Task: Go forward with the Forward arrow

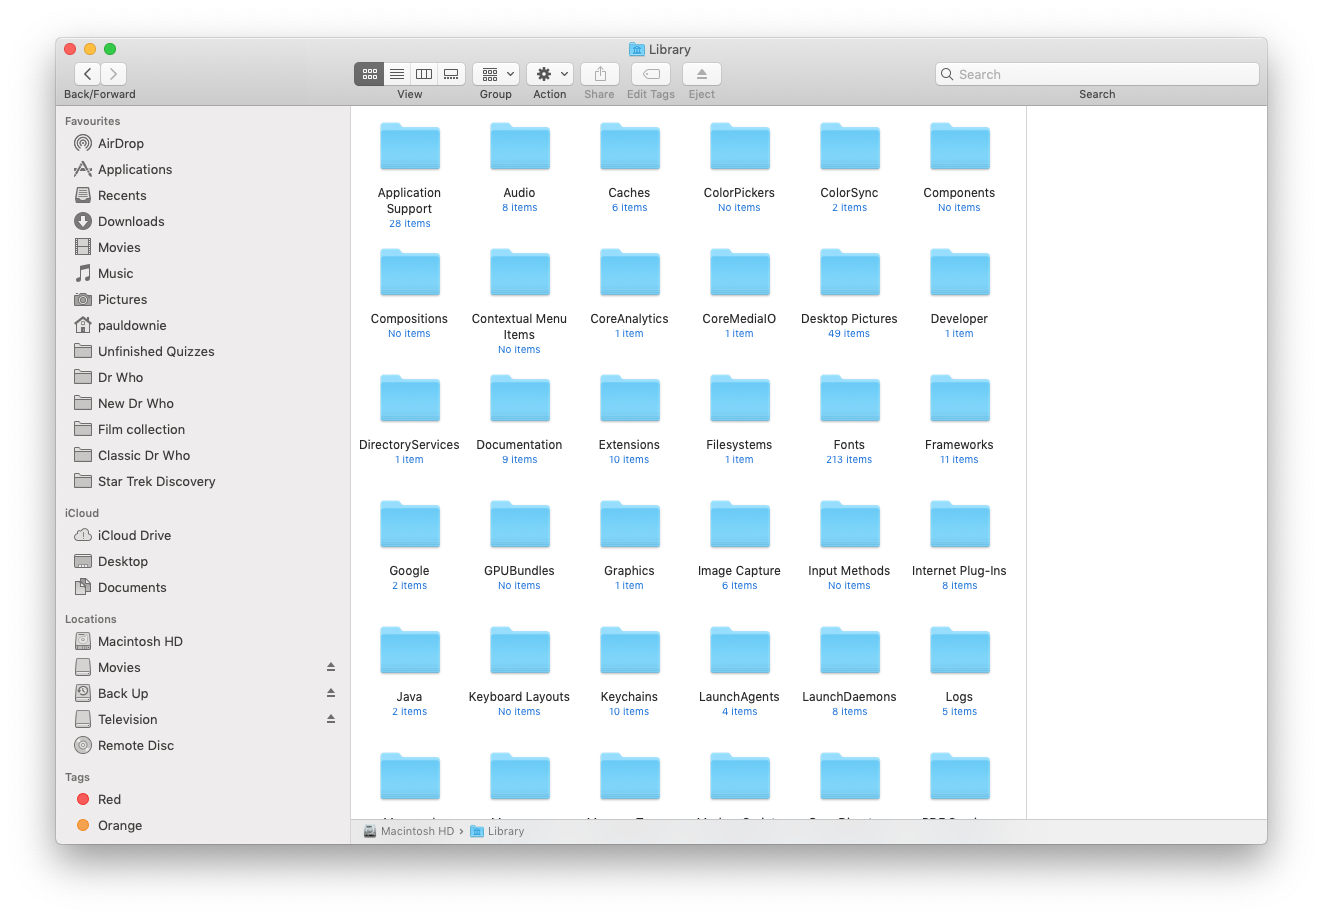Action: pos(114,74)
